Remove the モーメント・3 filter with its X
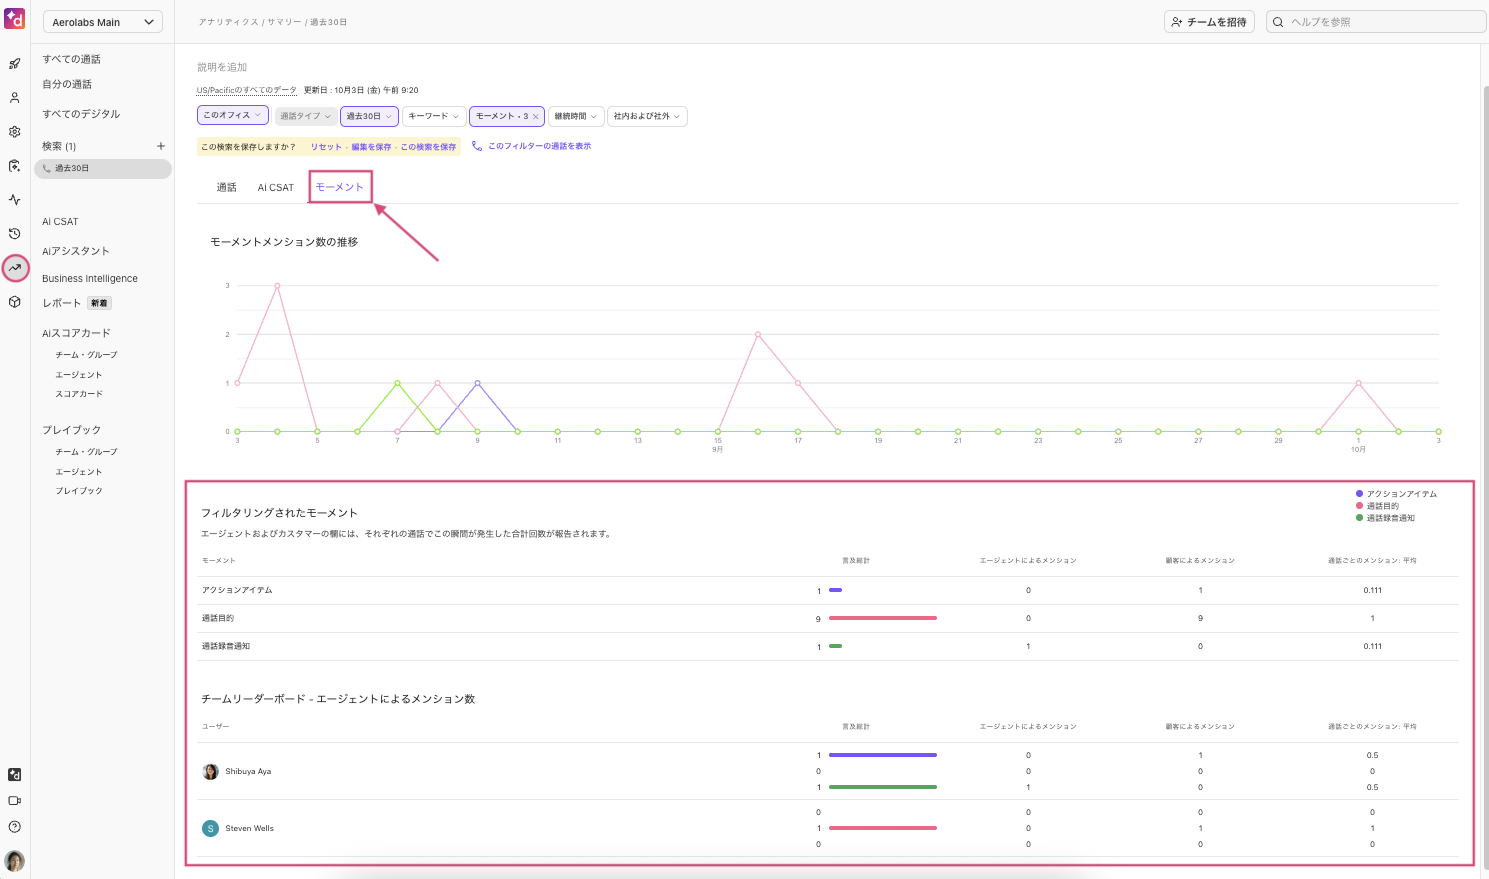The height and width of the screenshot is (879, 1489). (536, 117)
